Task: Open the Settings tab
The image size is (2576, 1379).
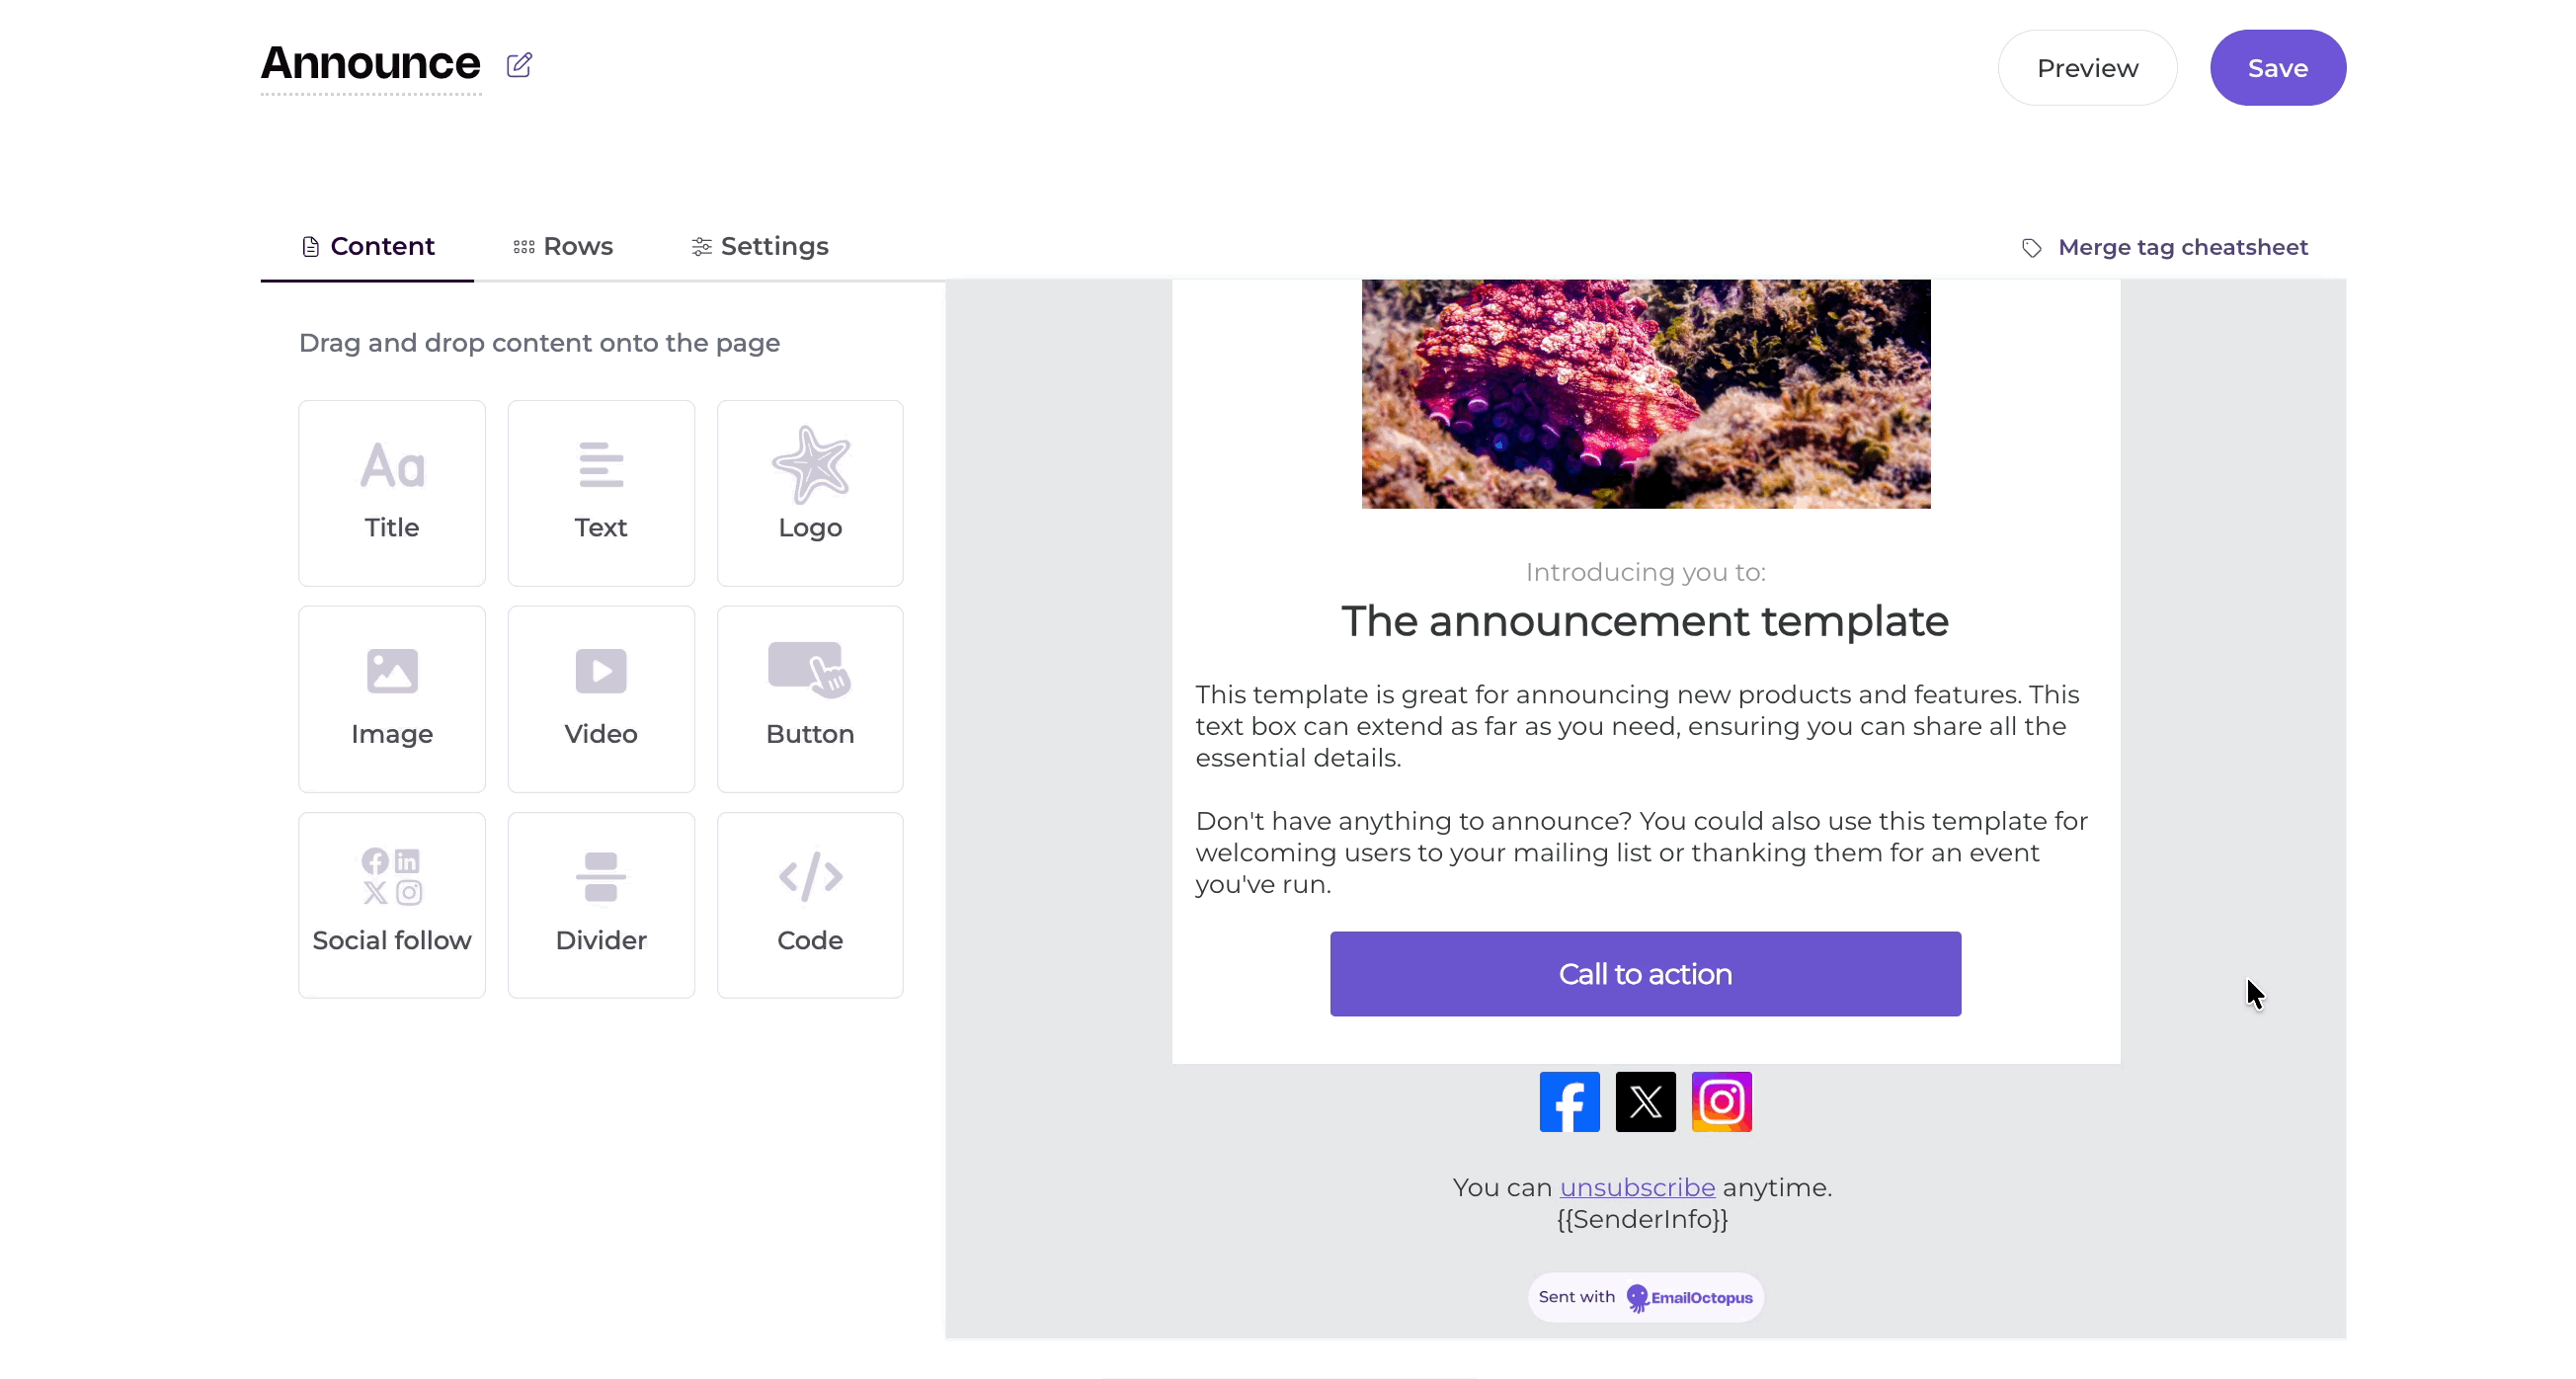Action: (x=760, y=246)
